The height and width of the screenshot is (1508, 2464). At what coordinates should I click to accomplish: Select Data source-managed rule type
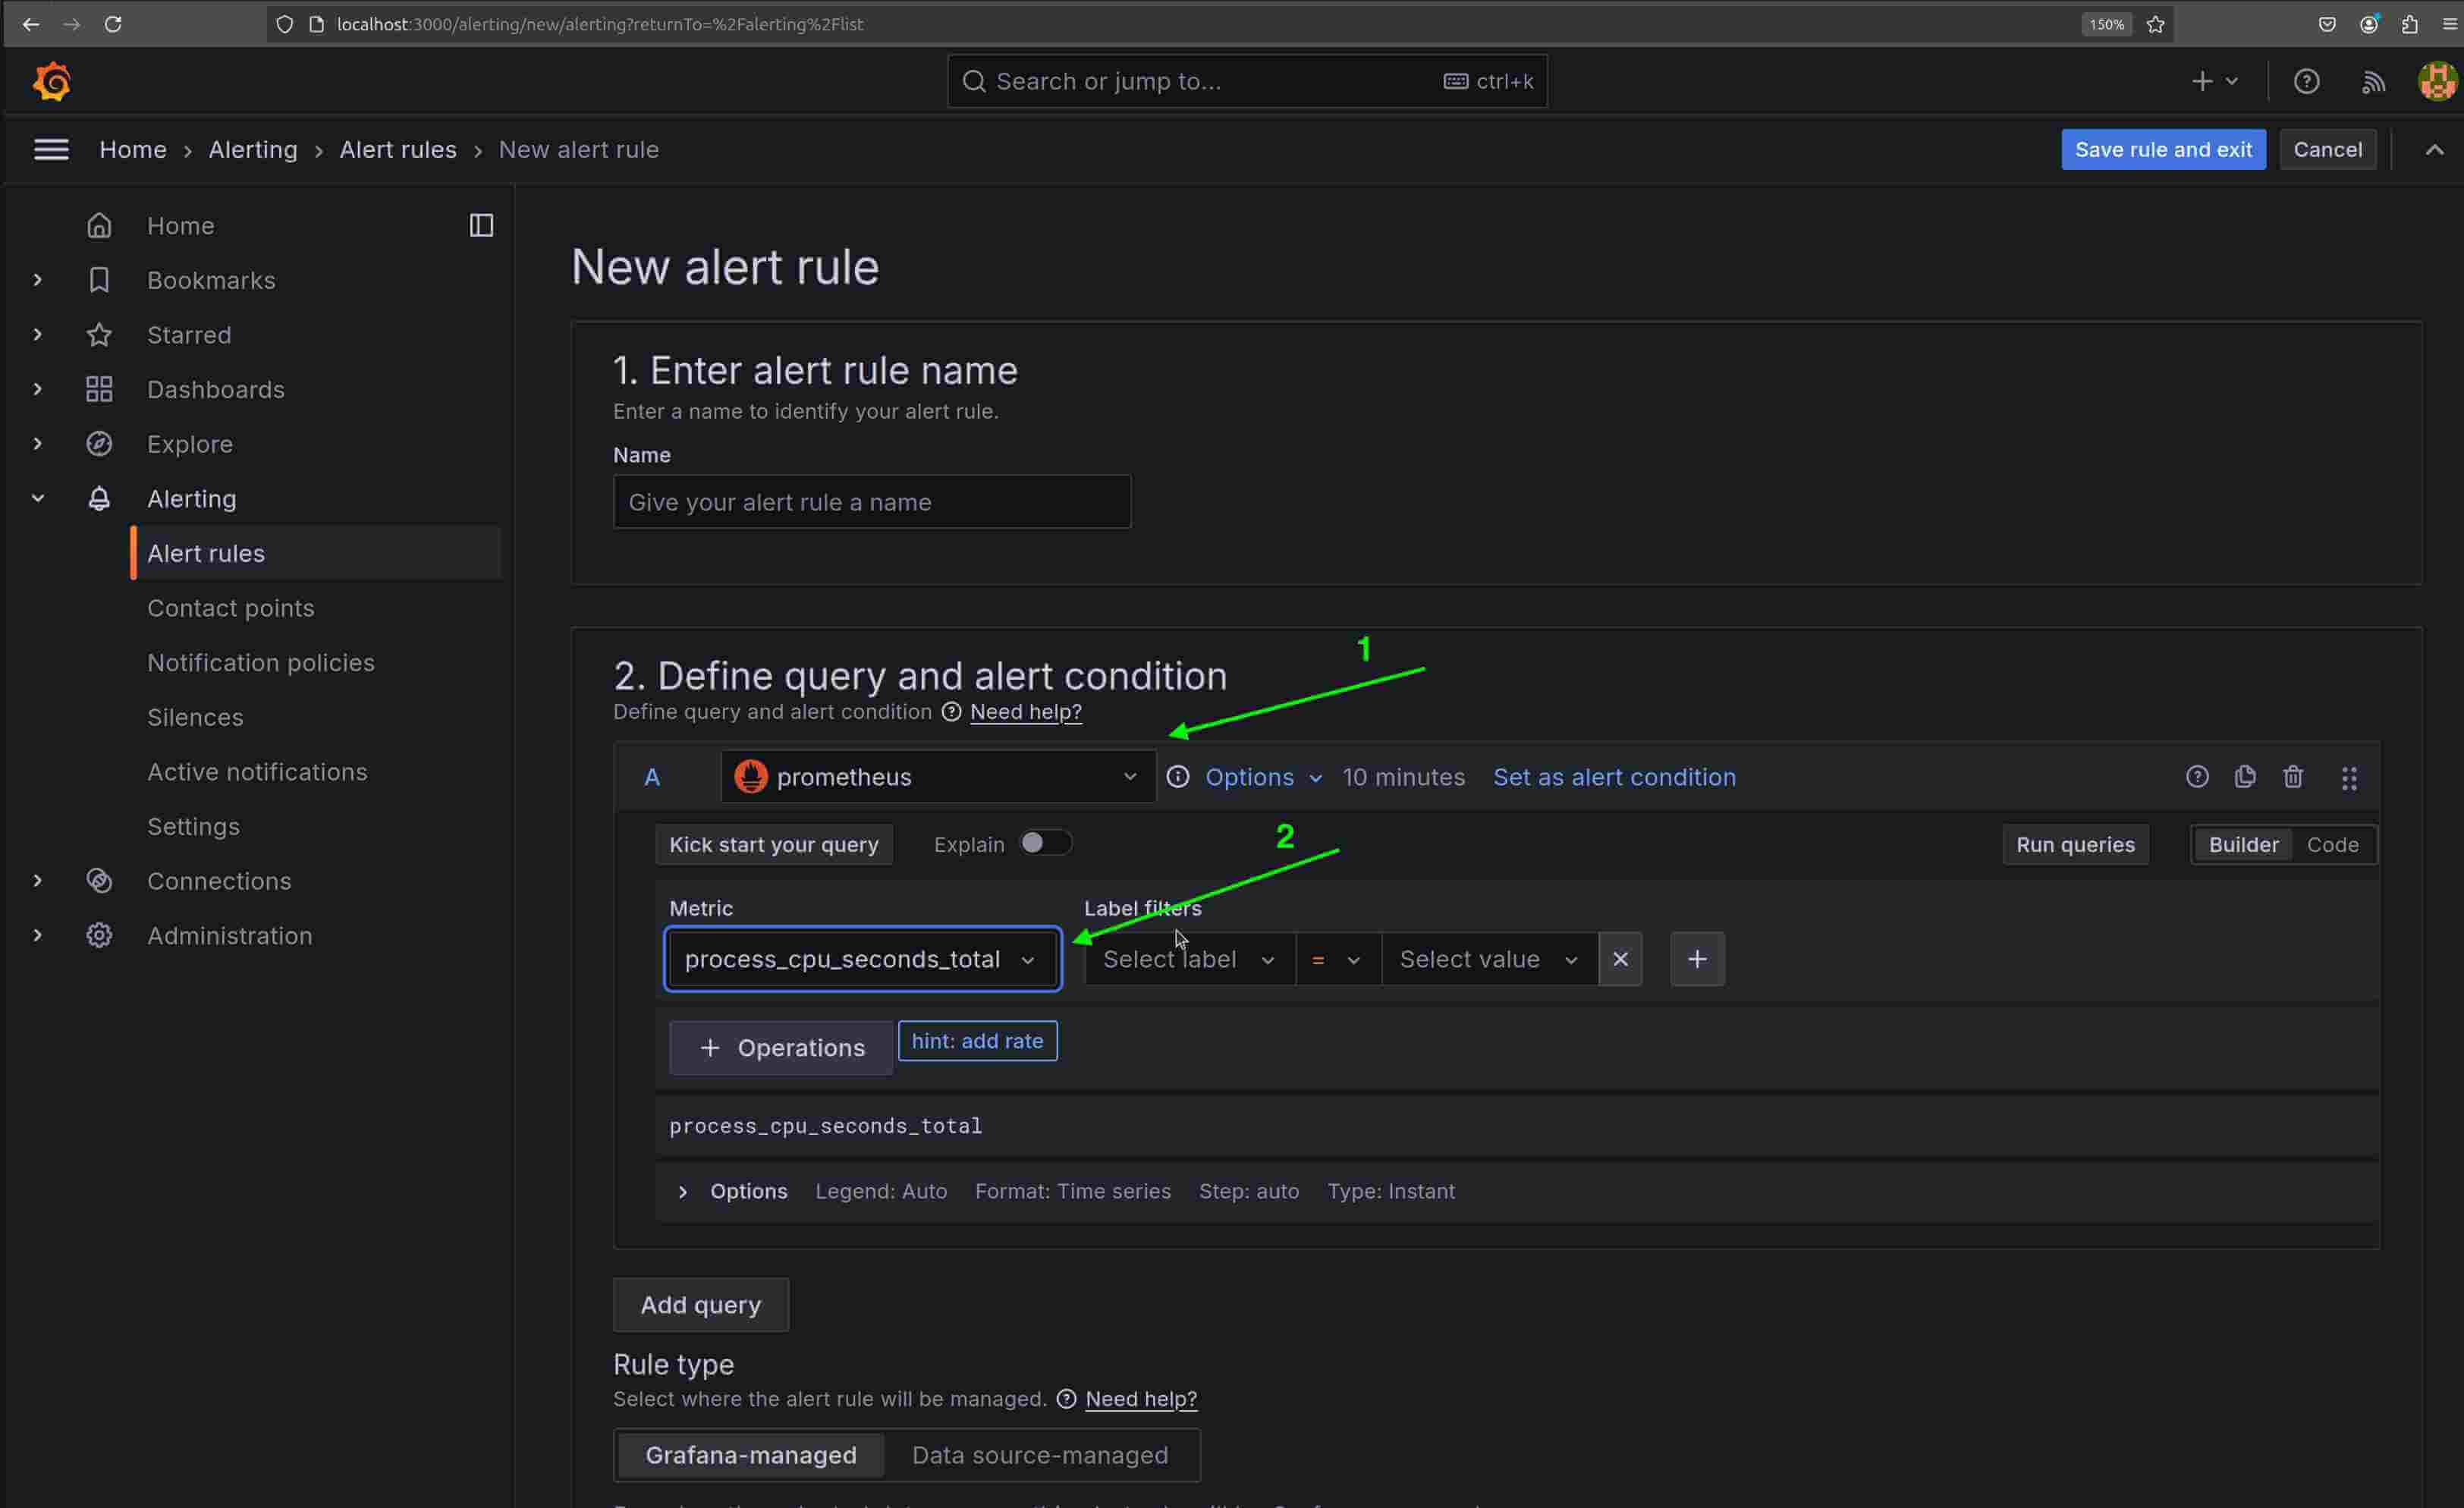(1040, 1455)
